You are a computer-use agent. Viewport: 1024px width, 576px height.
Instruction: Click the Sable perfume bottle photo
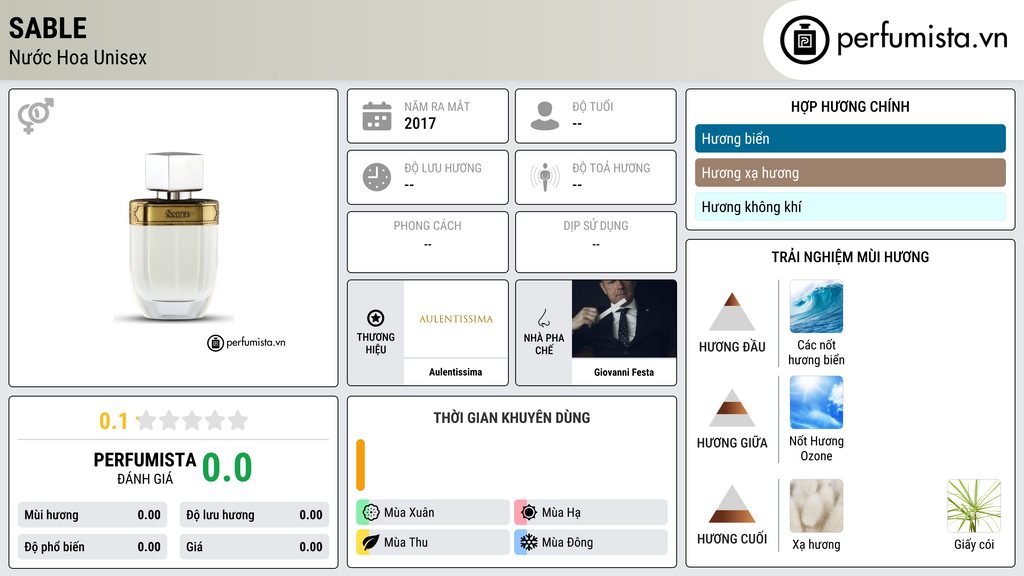point(174,236)
